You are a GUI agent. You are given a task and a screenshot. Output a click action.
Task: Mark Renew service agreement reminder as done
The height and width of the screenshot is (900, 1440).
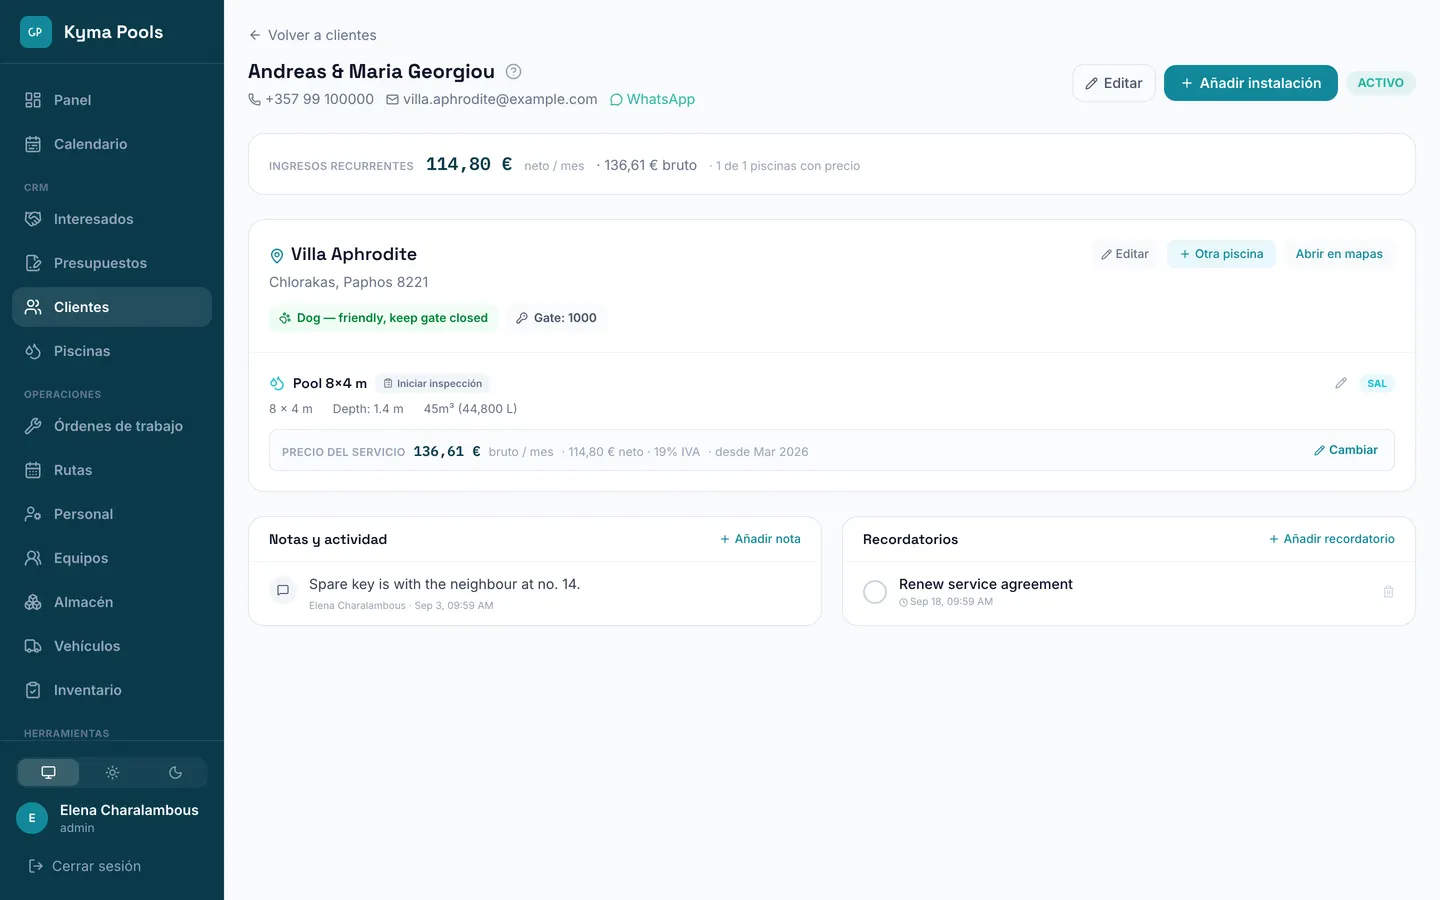pyautogui.click(x=875, y=592)
